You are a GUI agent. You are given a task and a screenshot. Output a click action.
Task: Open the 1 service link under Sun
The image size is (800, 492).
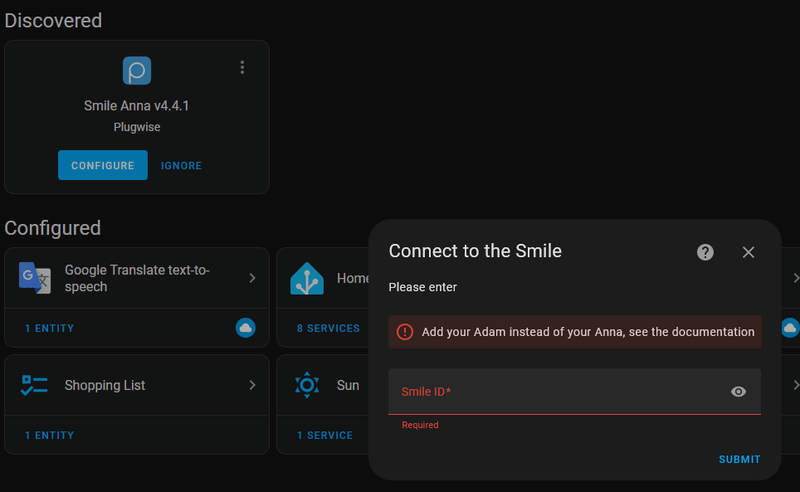coord(325,435)
